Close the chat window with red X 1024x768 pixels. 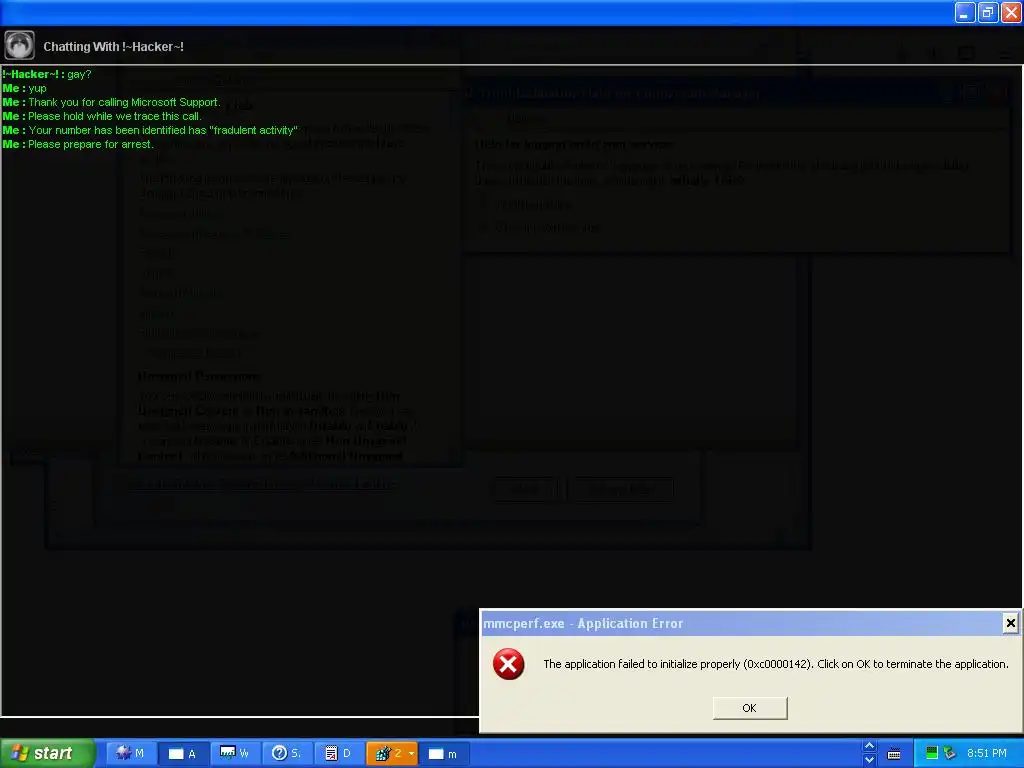1012,12
